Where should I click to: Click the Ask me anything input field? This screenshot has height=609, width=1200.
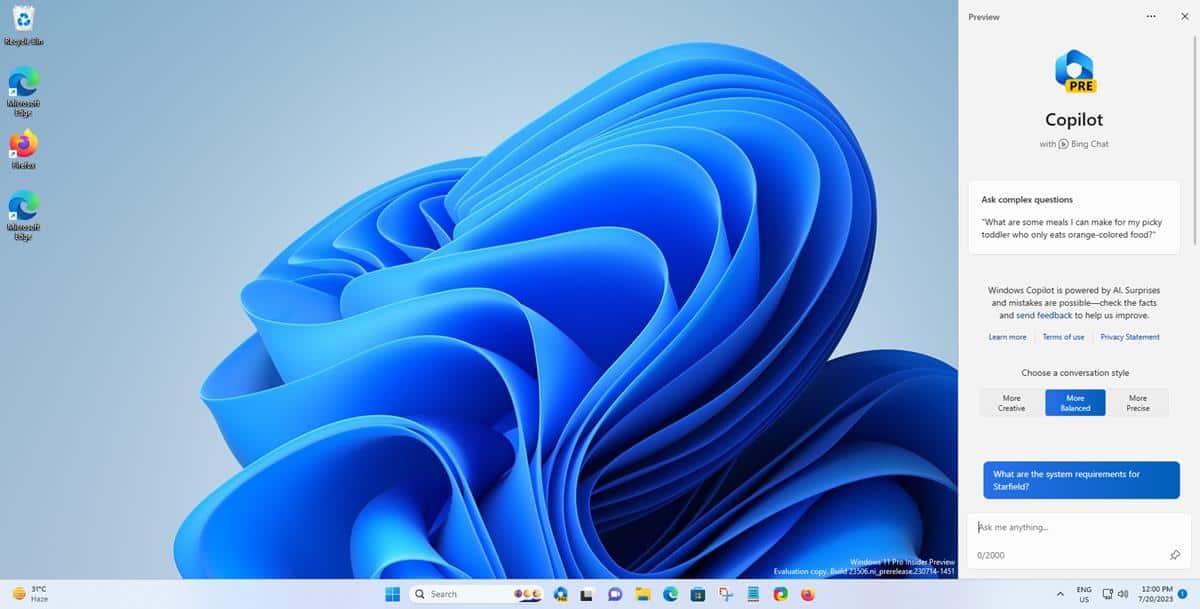(1060, 527)
